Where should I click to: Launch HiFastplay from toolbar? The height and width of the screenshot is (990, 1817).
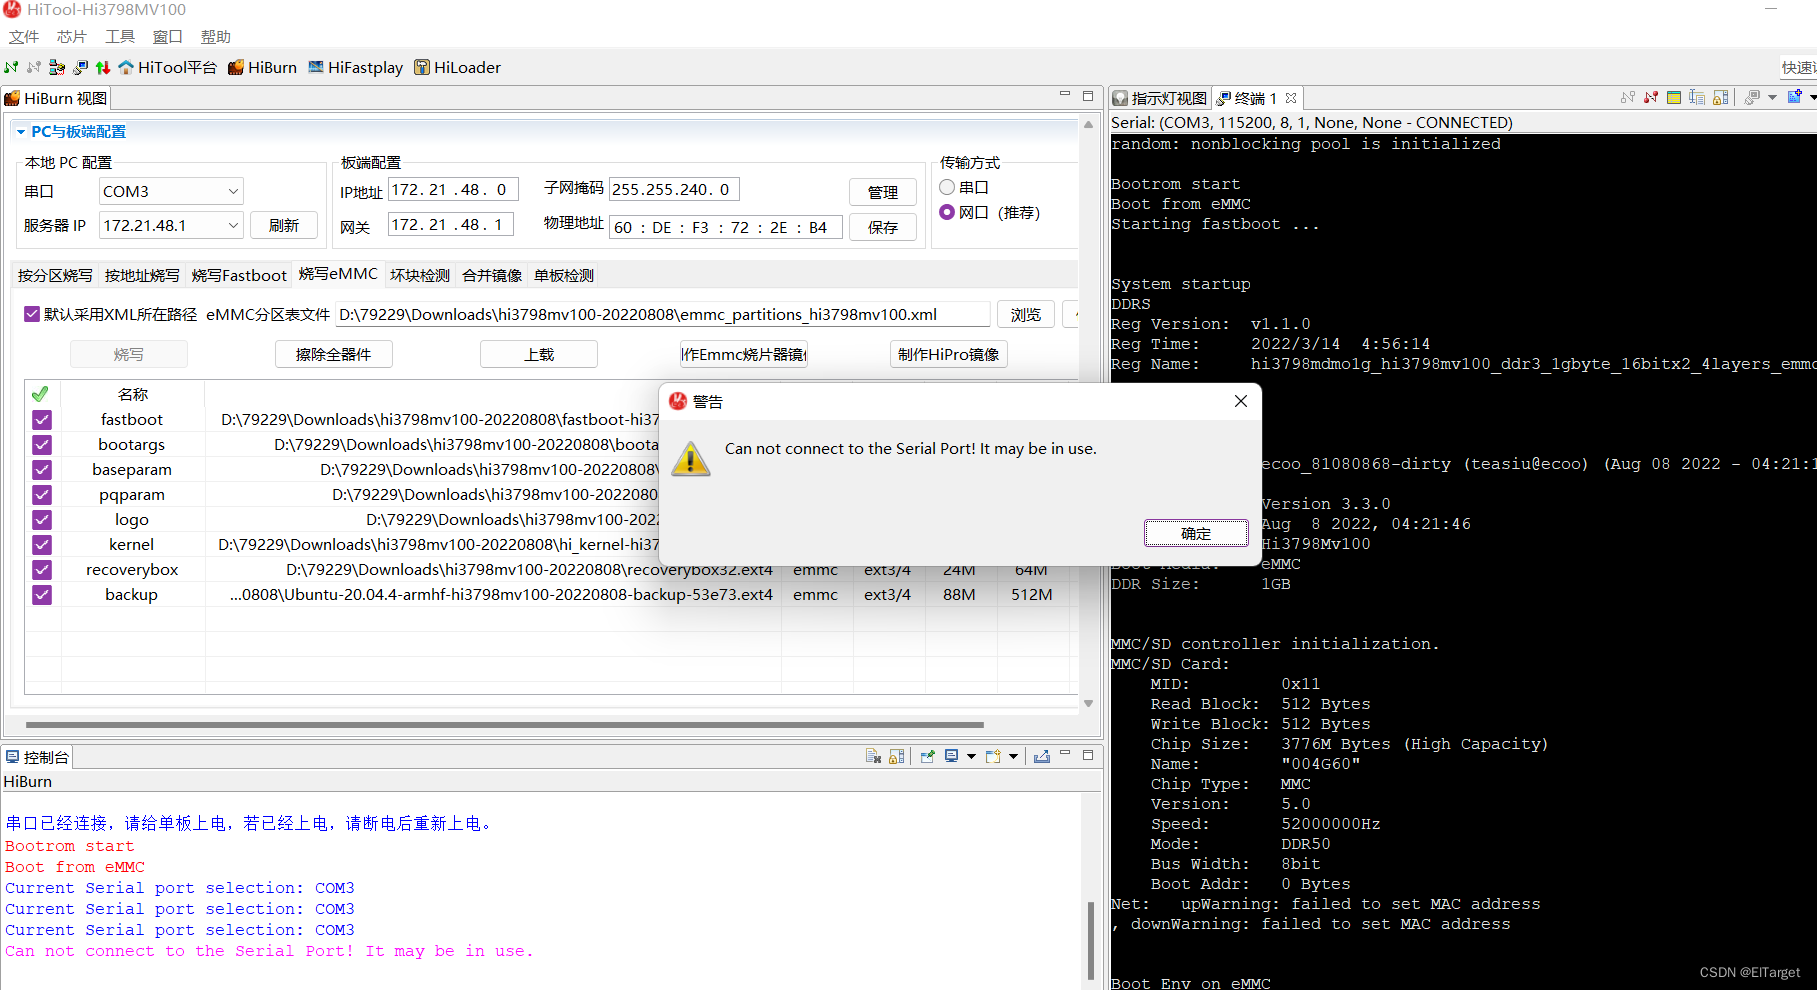(355, 67)
